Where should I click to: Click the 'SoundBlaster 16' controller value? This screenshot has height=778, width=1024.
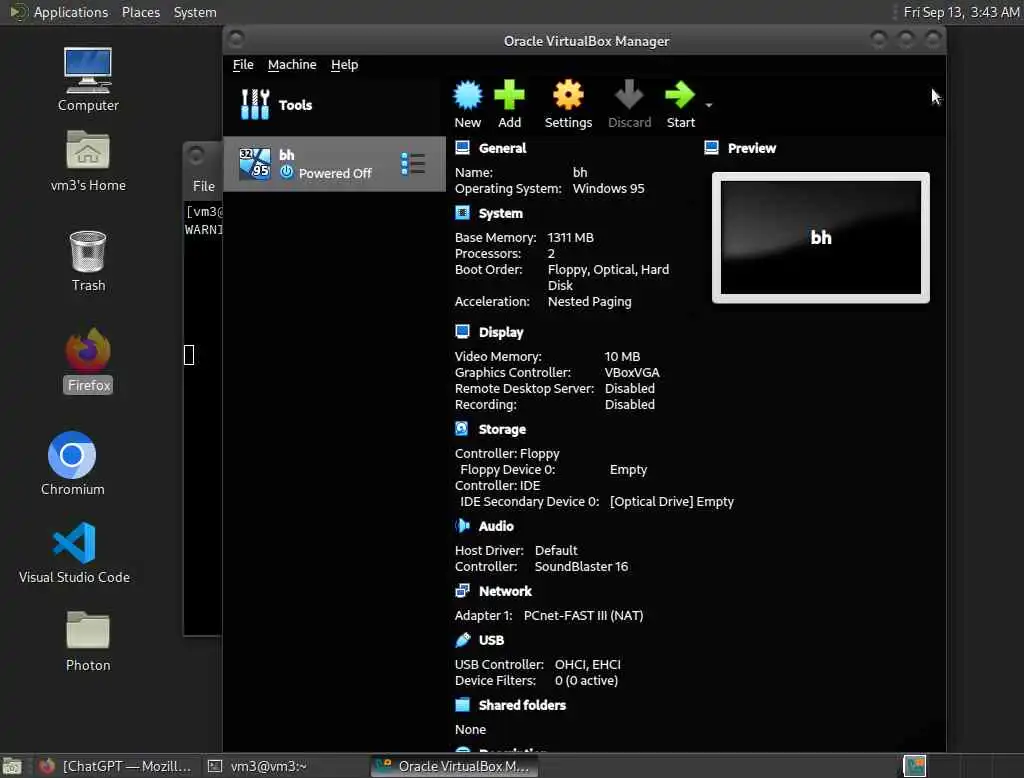(581, 567)
